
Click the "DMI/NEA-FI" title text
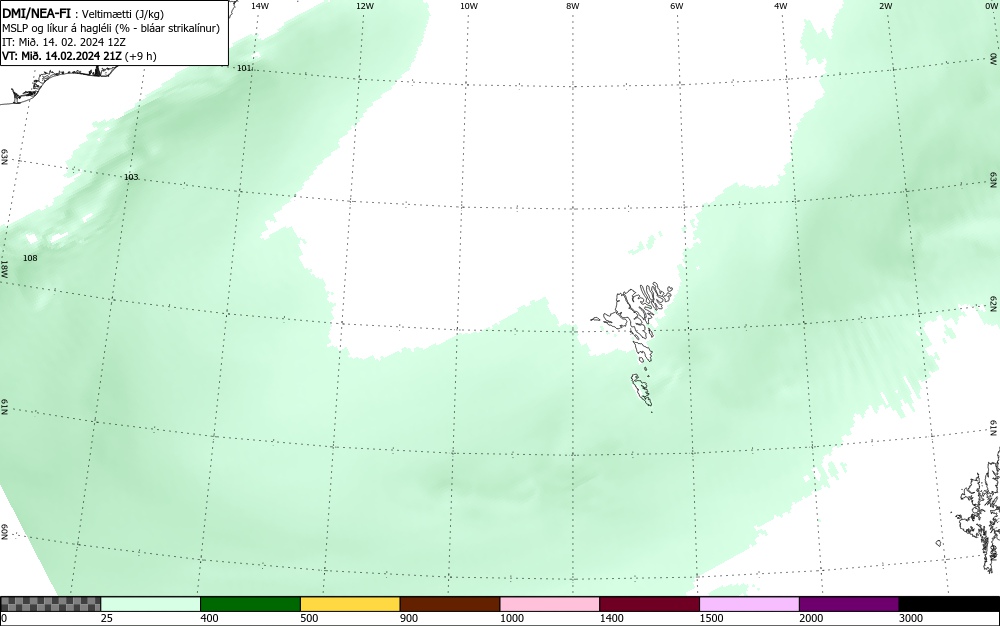(36, 13)
